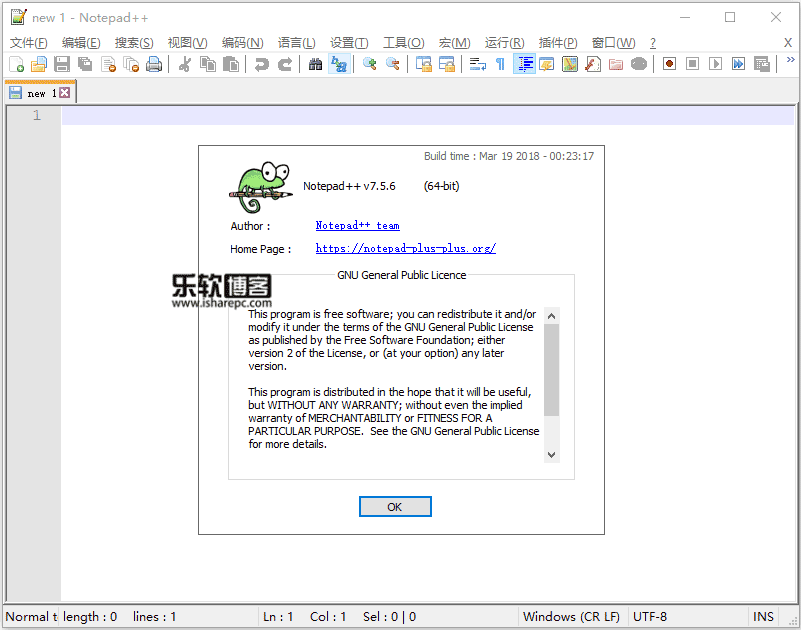Toggle synchronize horizontal scrolling icon
This screenshot has width=801, height=630.
(447, 64)
